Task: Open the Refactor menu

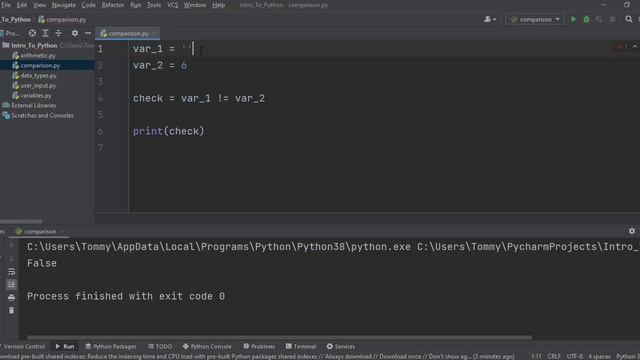Action: point(113,5)
